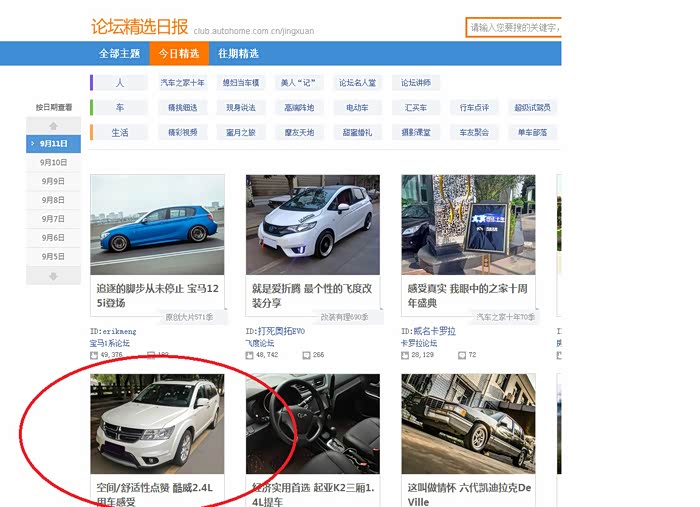Open the 精彩视频 tag

click(183, 133)
